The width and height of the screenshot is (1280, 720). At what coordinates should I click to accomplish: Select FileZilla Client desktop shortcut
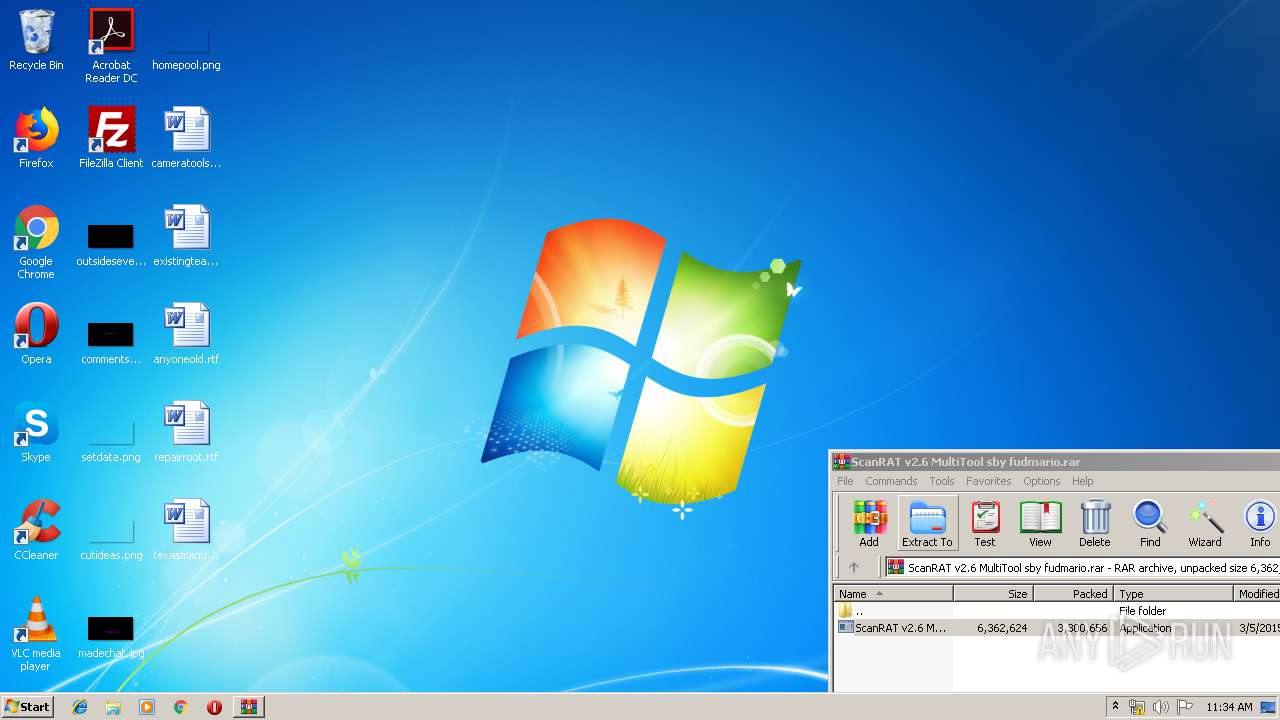(x=111, y=138)
